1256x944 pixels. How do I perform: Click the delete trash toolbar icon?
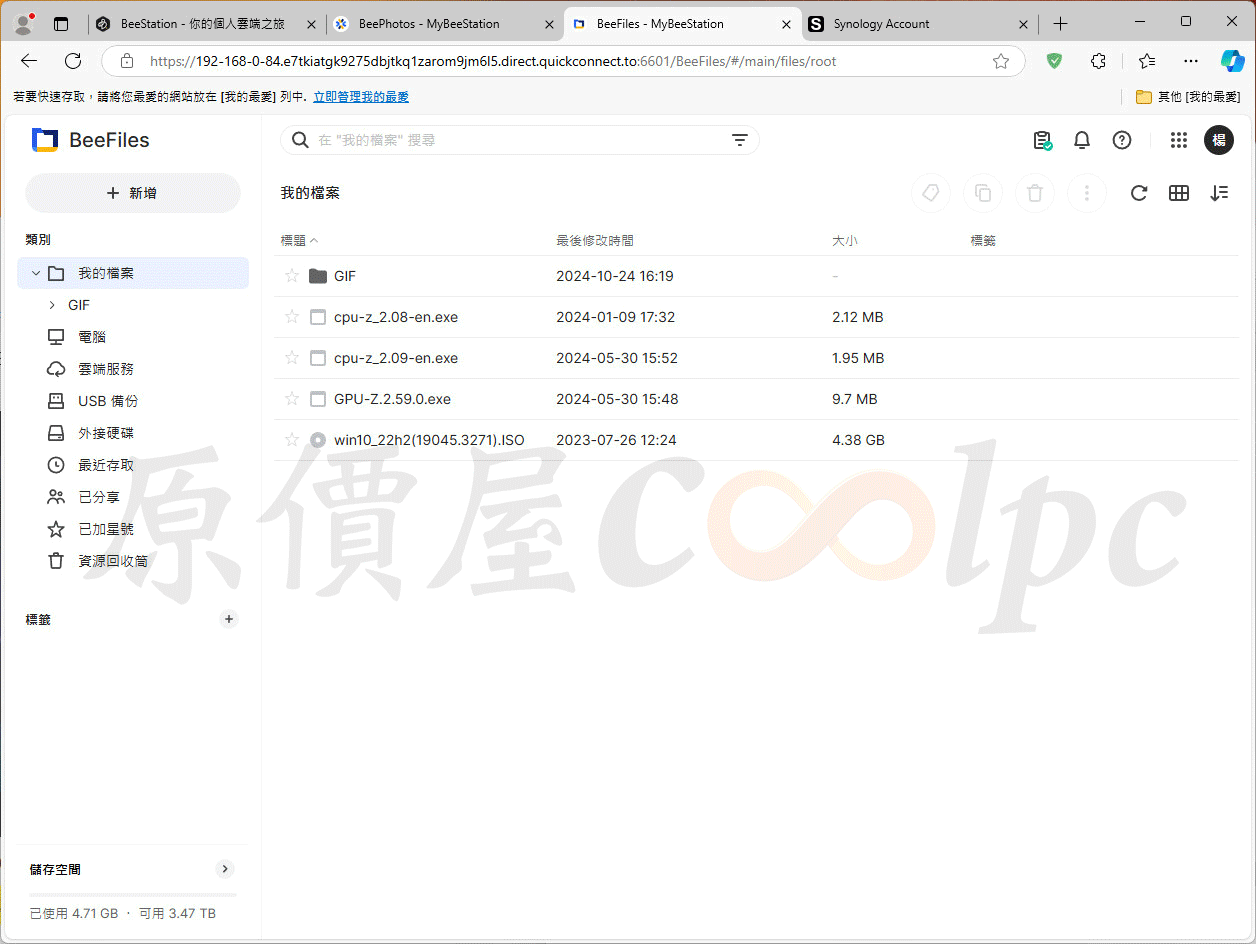(x=1035, y=193)
